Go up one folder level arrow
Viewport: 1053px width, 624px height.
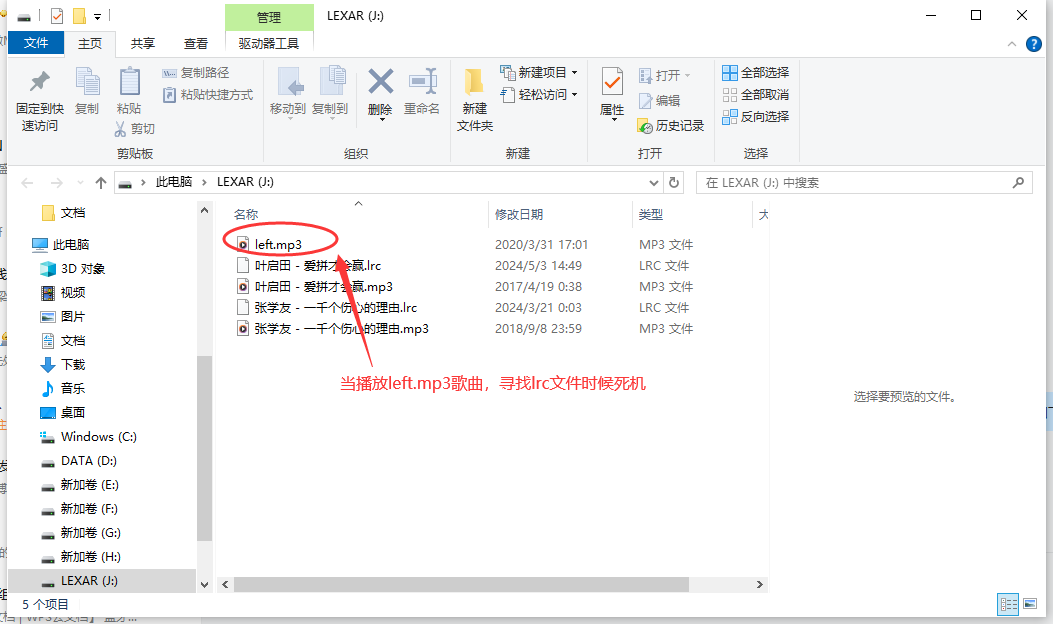tap(101, 183)
